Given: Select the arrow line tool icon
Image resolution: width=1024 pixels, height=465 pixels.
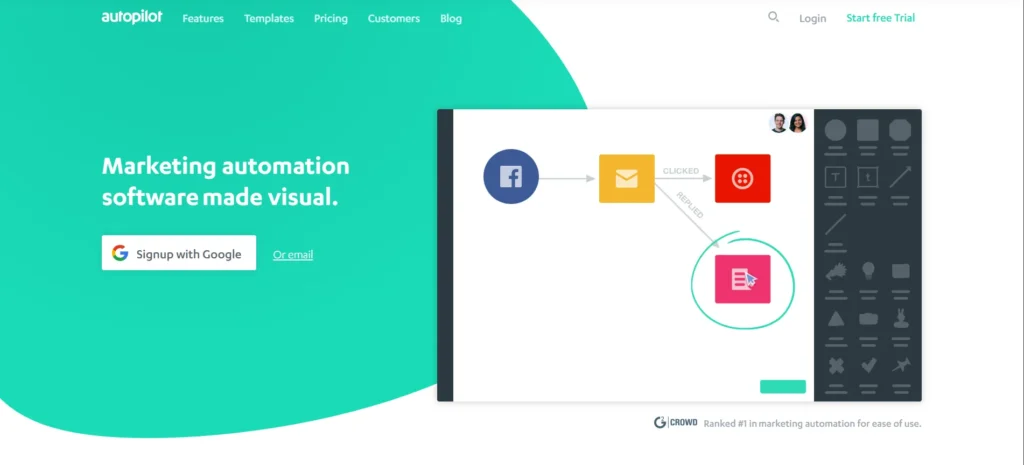Looking at the screenshot, I should tap(900, 176).
